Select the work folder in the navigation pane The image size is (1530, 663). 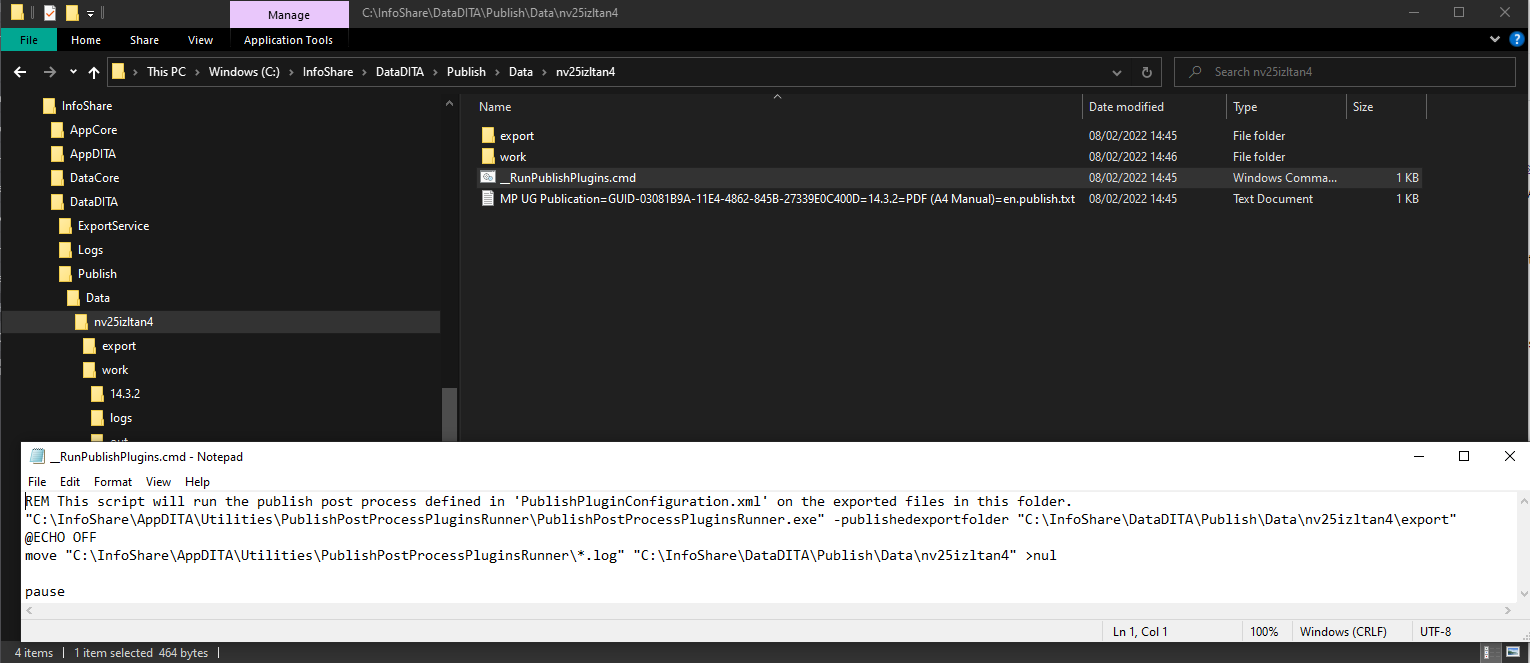pos(115,369)
